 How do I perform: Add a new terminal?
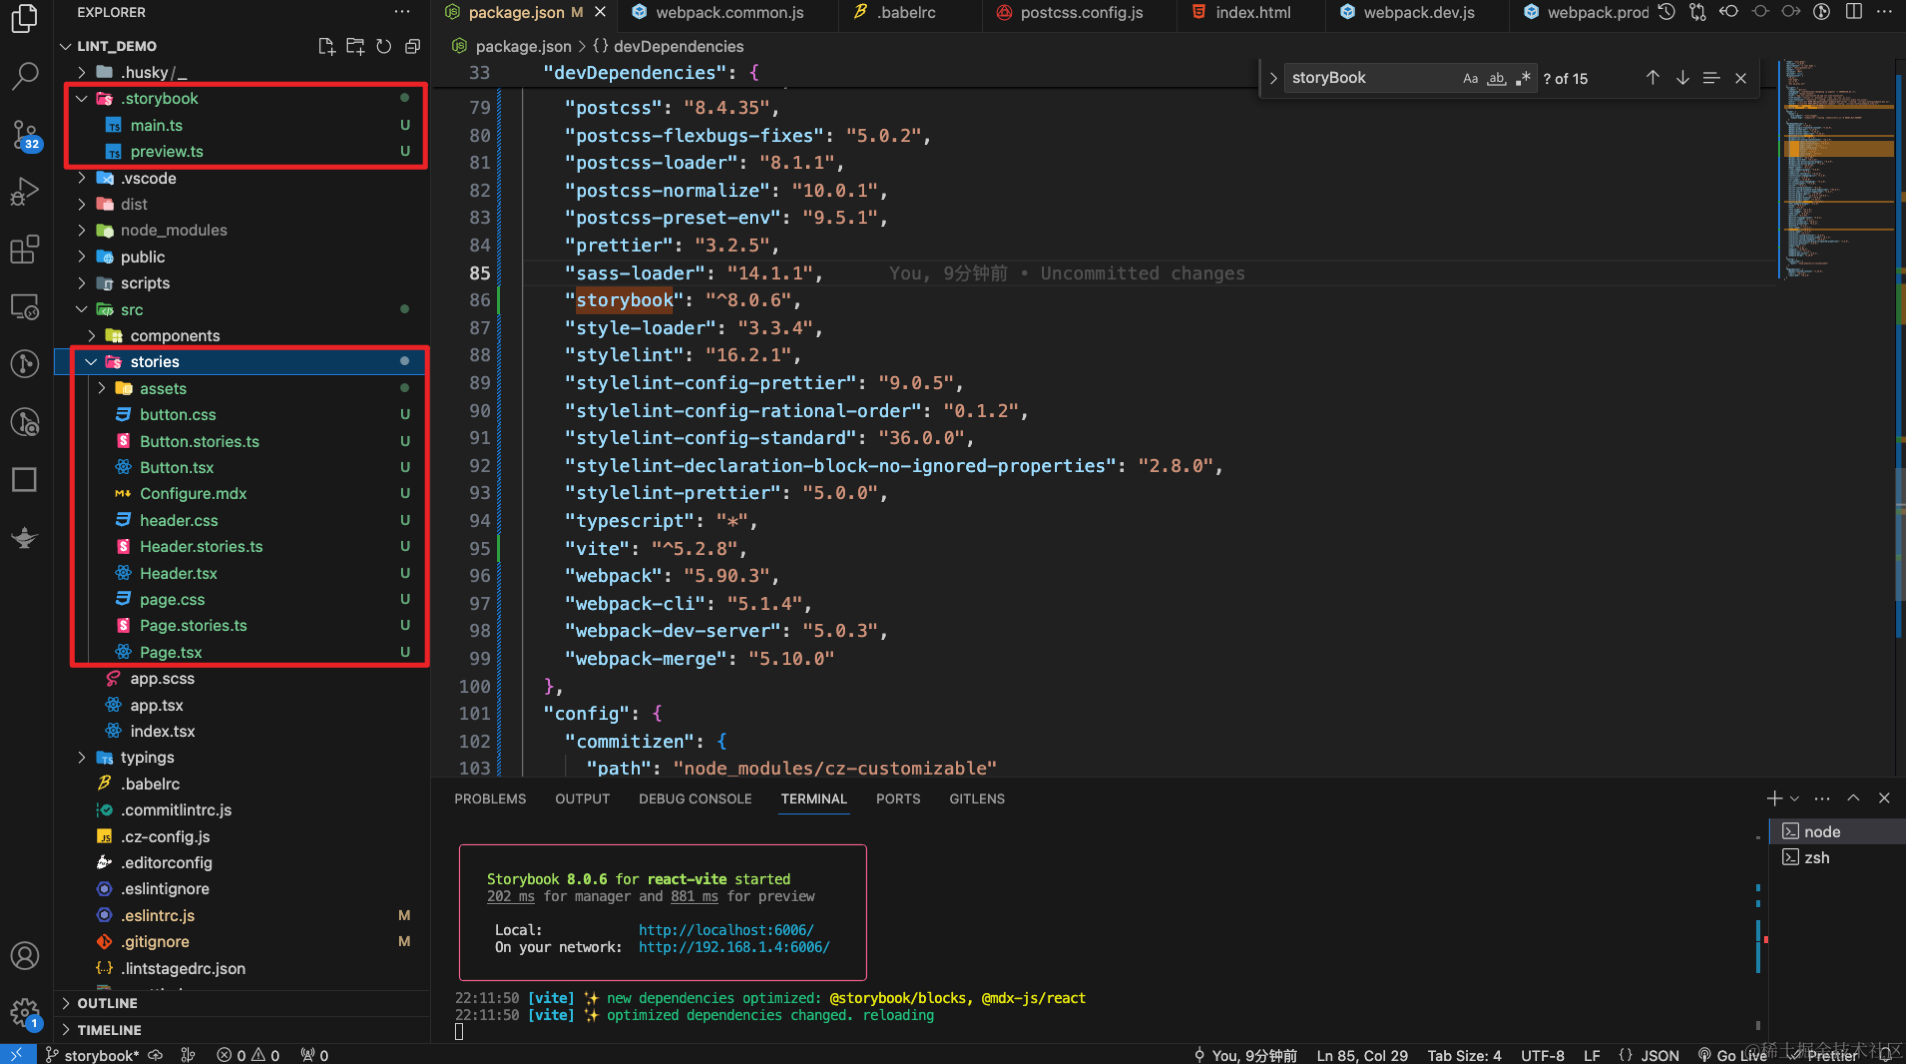1774,798
